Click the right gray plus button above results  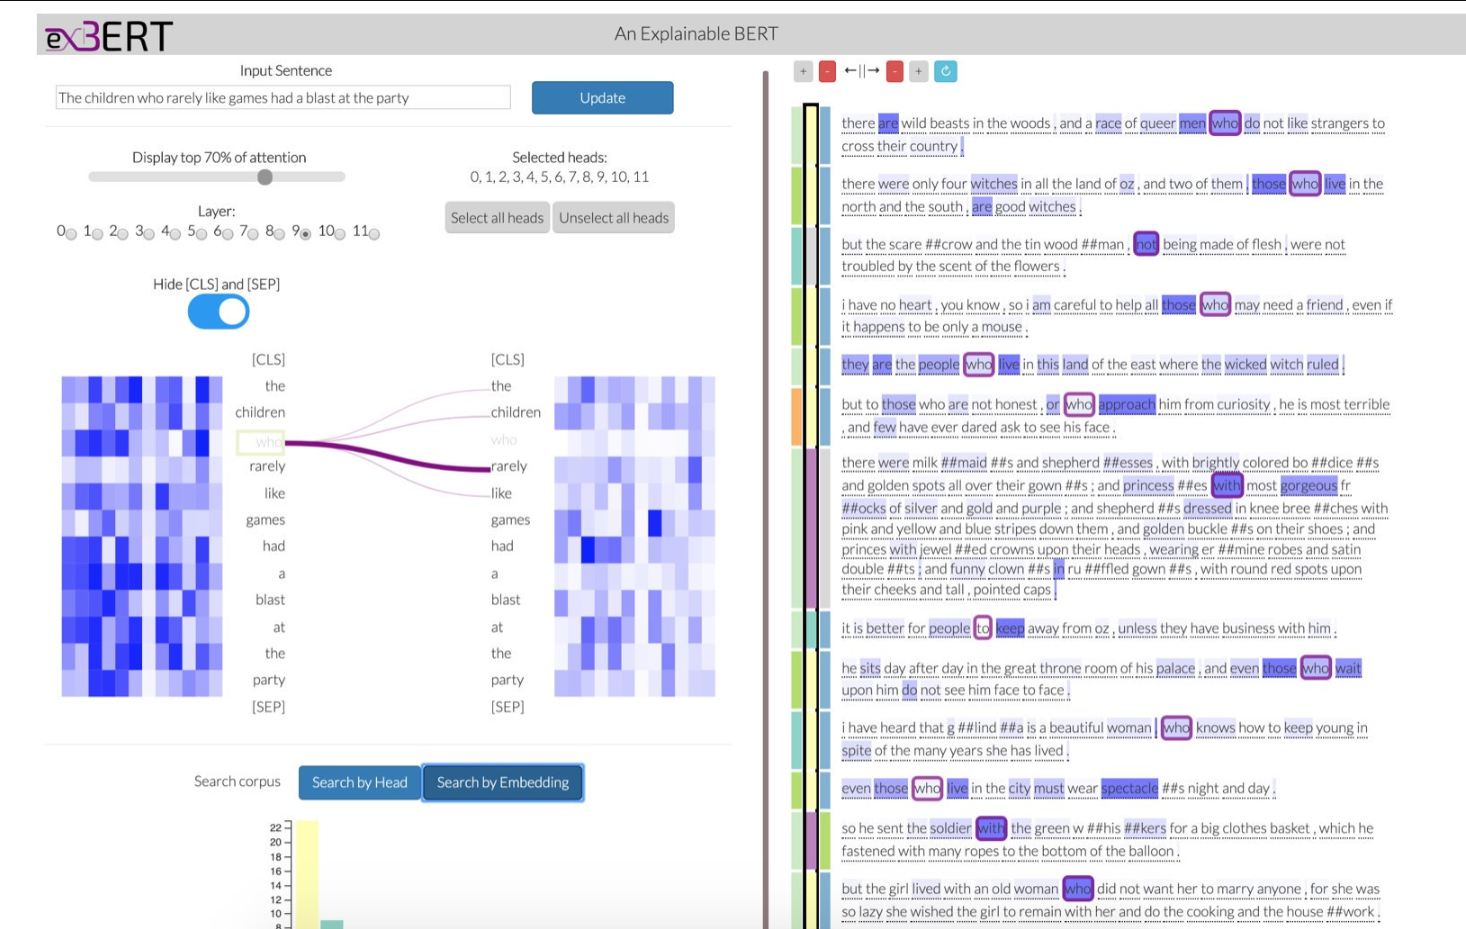919,71
